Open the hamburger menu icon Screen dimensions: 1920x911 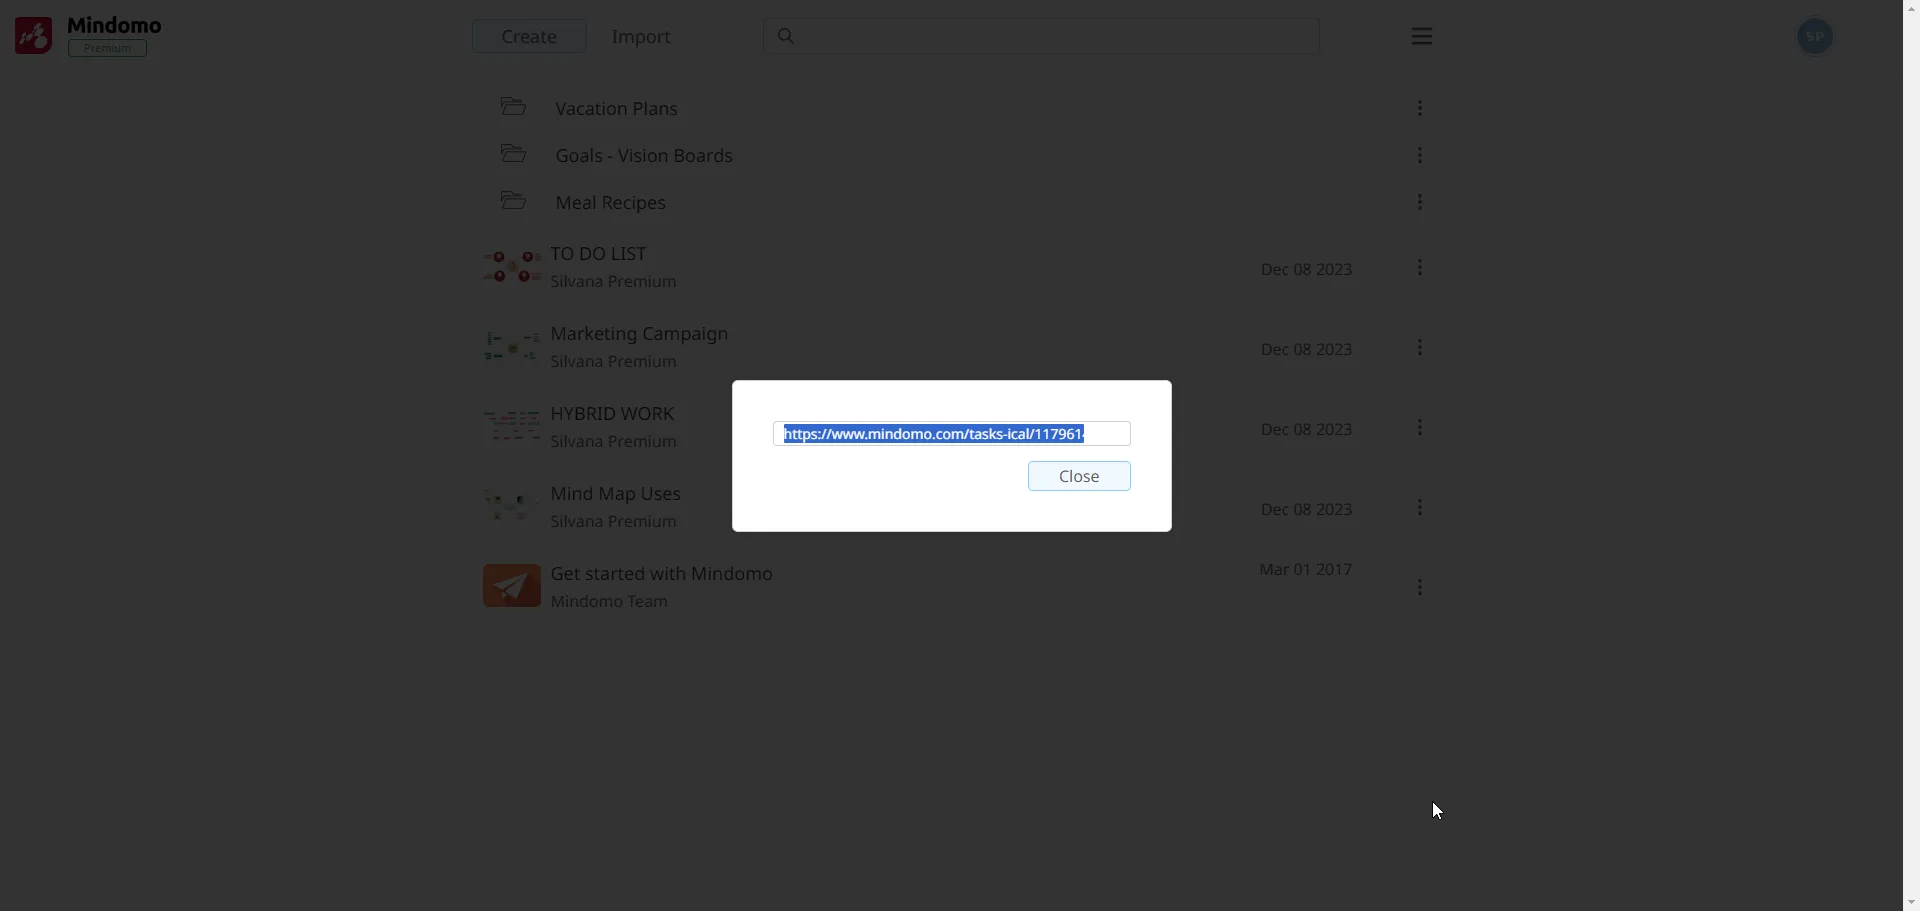coord(1422,37)
